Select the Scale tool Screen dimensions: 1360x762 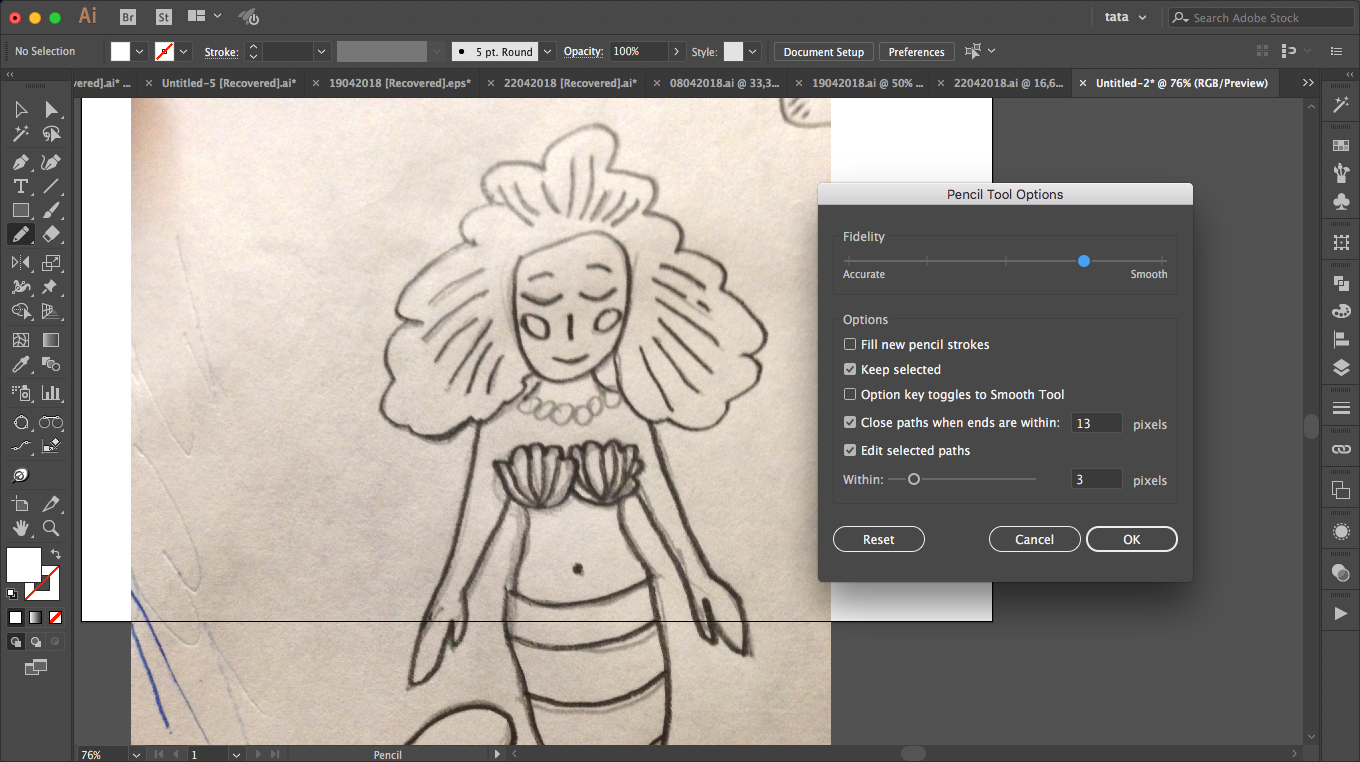coord(51,263)
